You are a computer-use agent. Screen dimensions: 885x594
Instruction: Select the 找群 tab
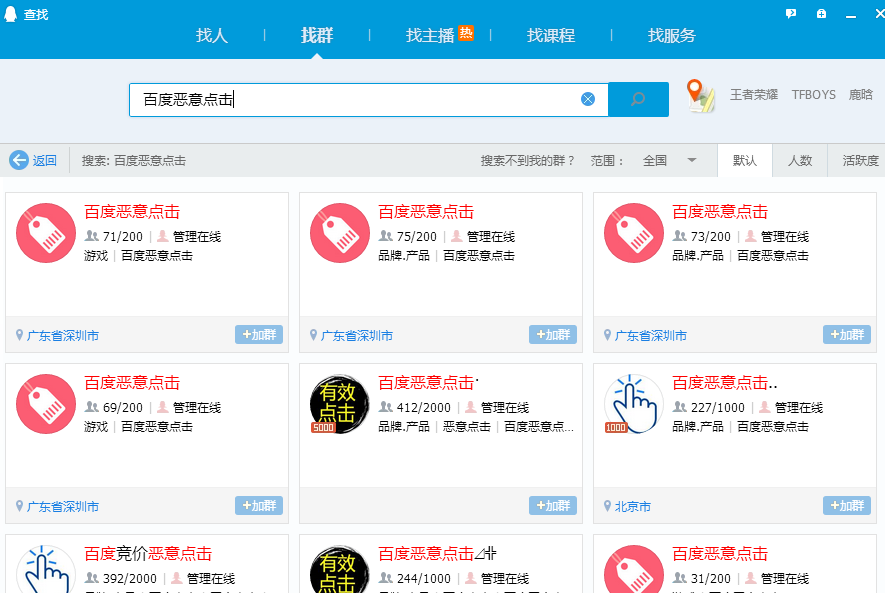pos(317,36)
